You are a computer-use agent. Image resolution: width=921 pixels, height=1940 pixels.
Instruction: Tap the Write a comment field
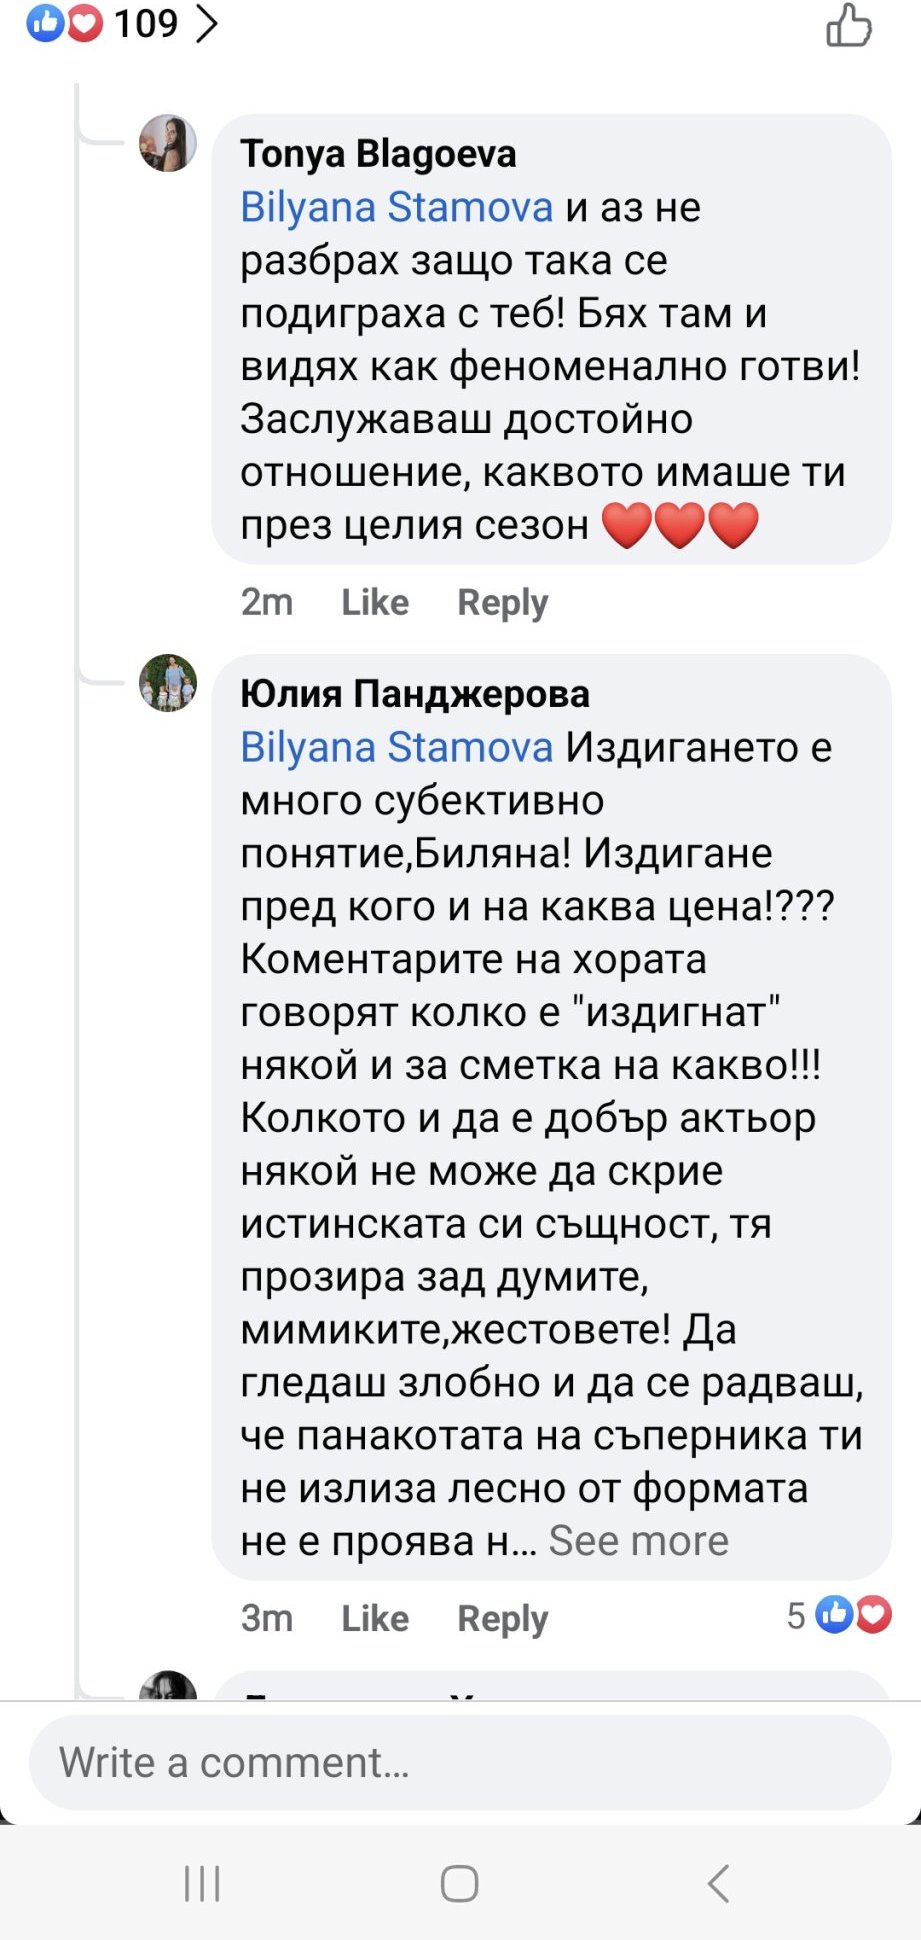[x=460, y=1762]
